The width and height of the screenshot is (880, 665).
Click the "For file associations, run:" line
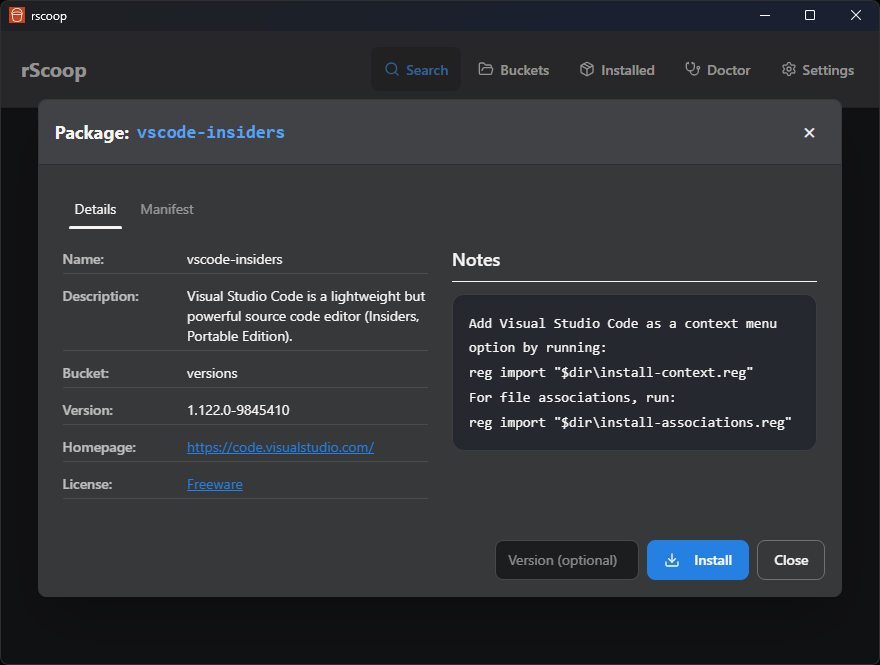coord(572,397)
